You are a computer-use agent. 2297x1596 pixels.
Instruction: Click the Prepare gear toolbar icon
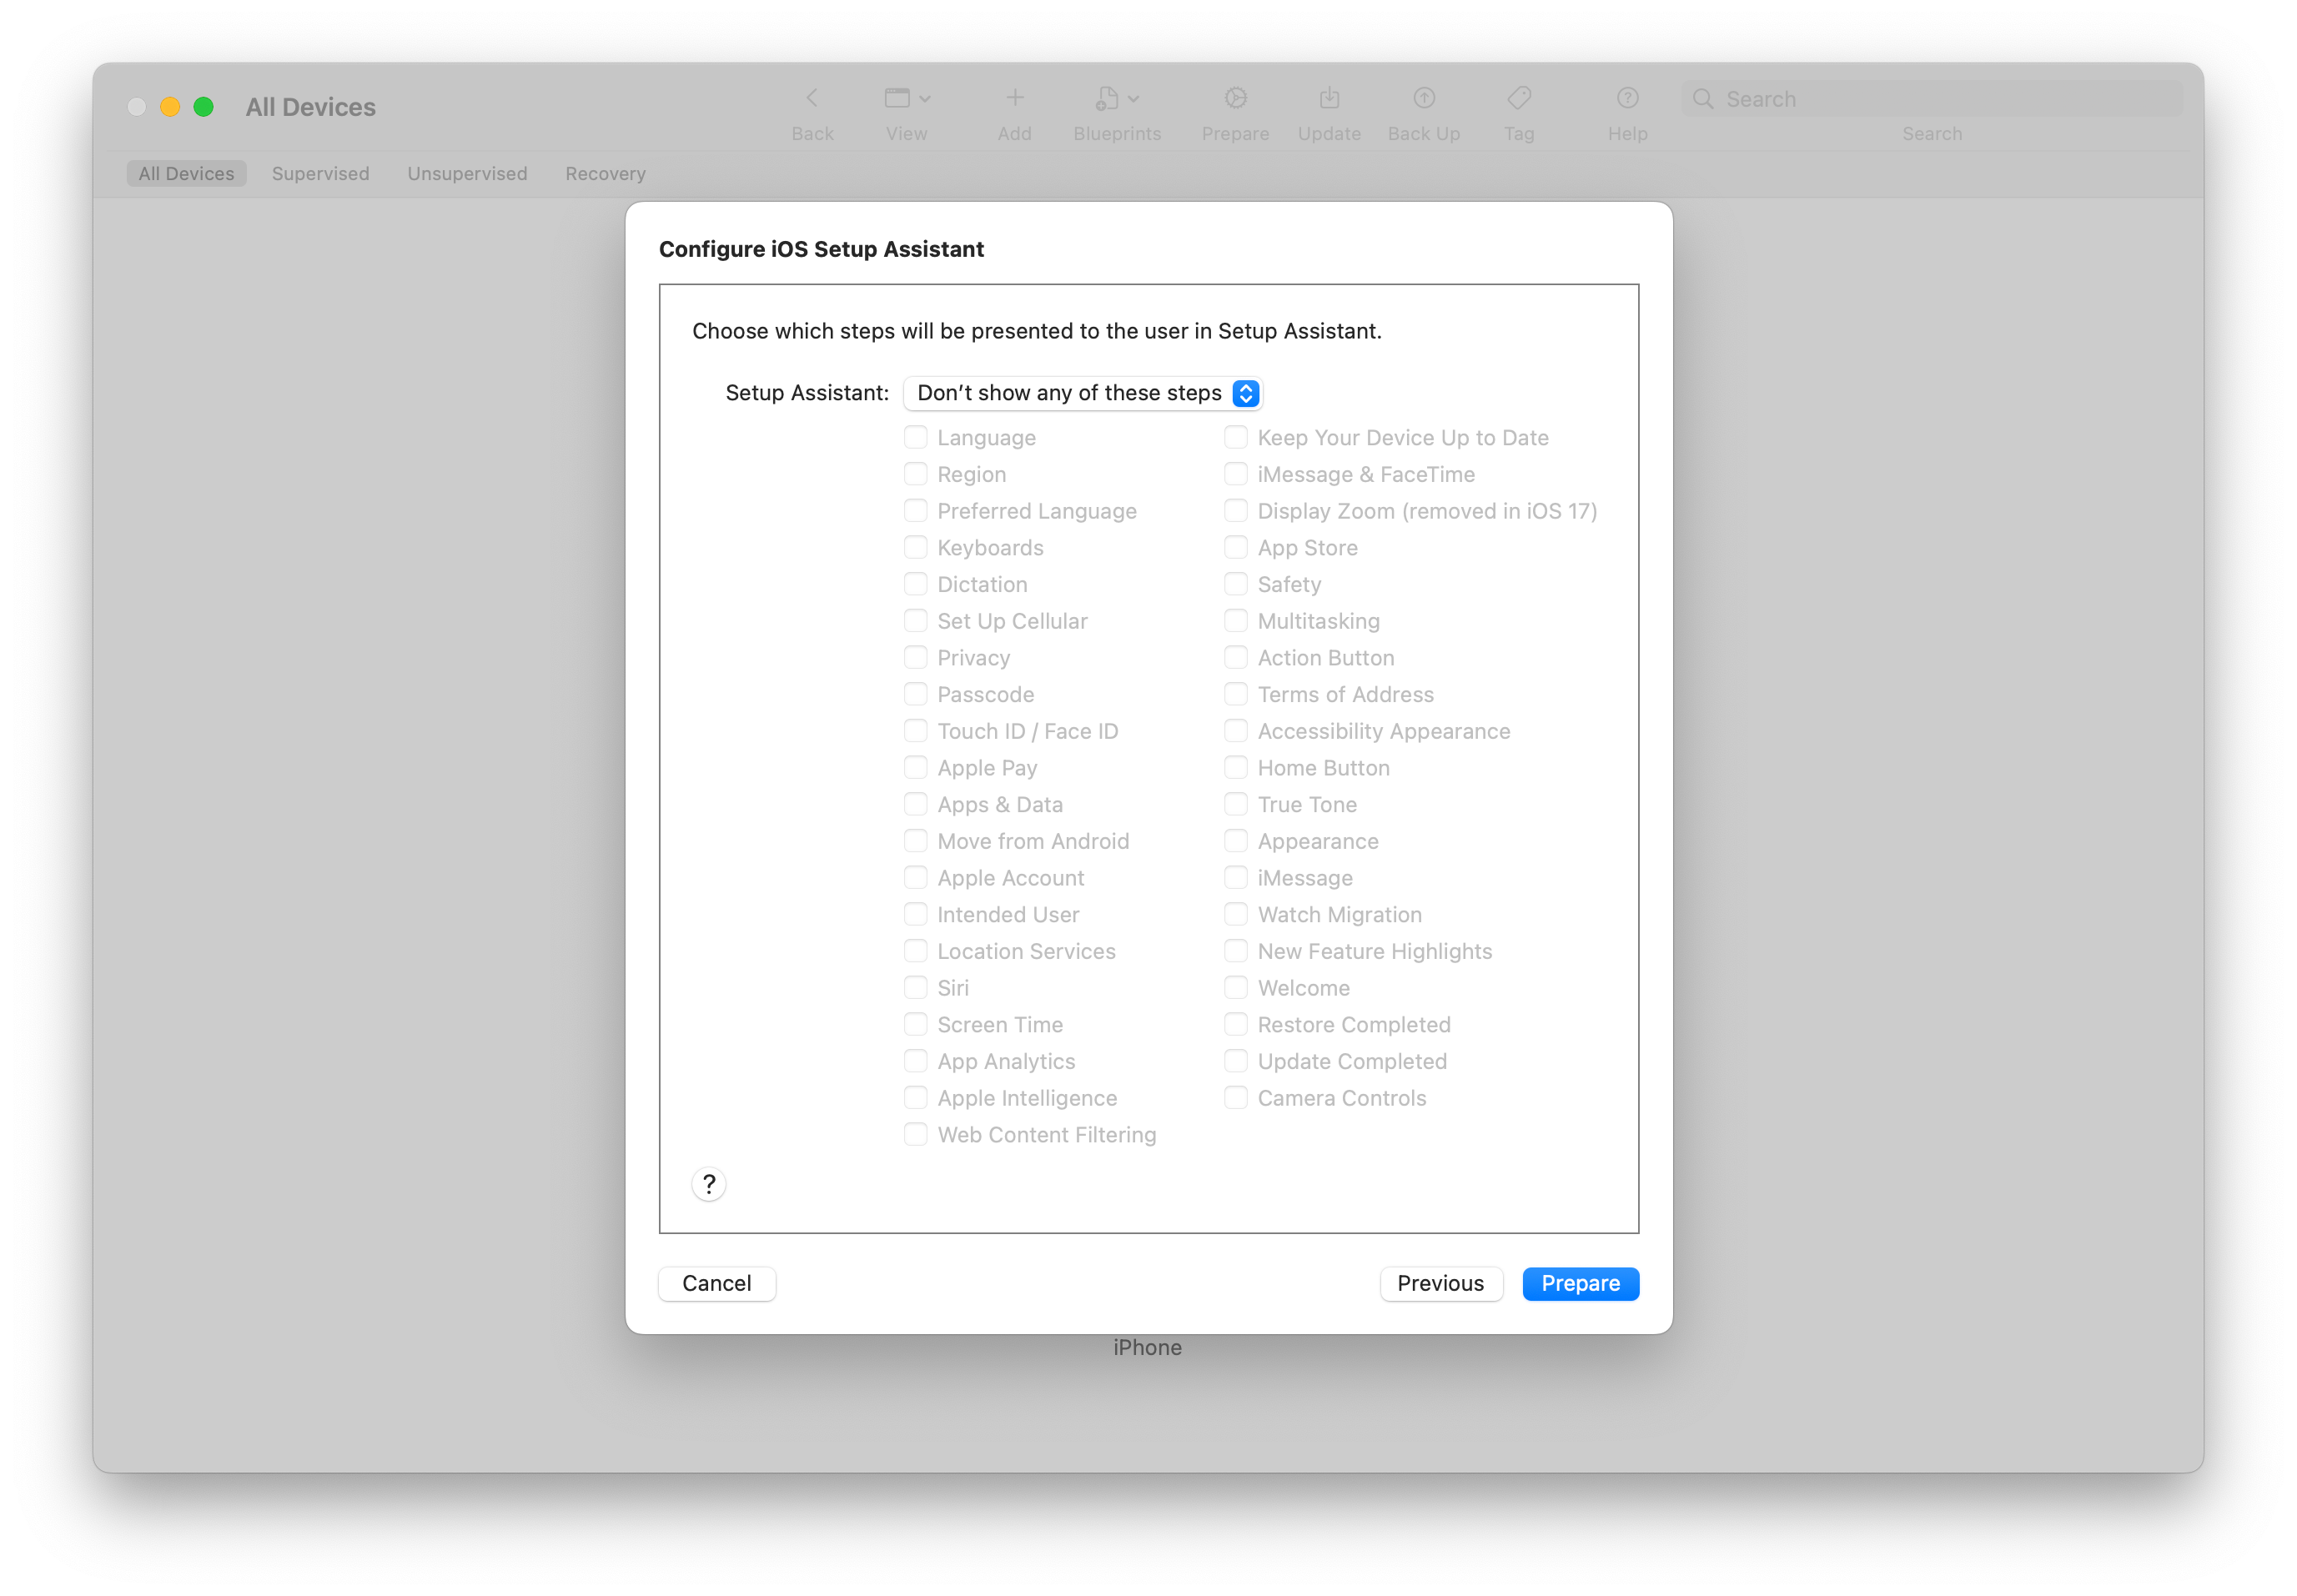point(1235,98)
